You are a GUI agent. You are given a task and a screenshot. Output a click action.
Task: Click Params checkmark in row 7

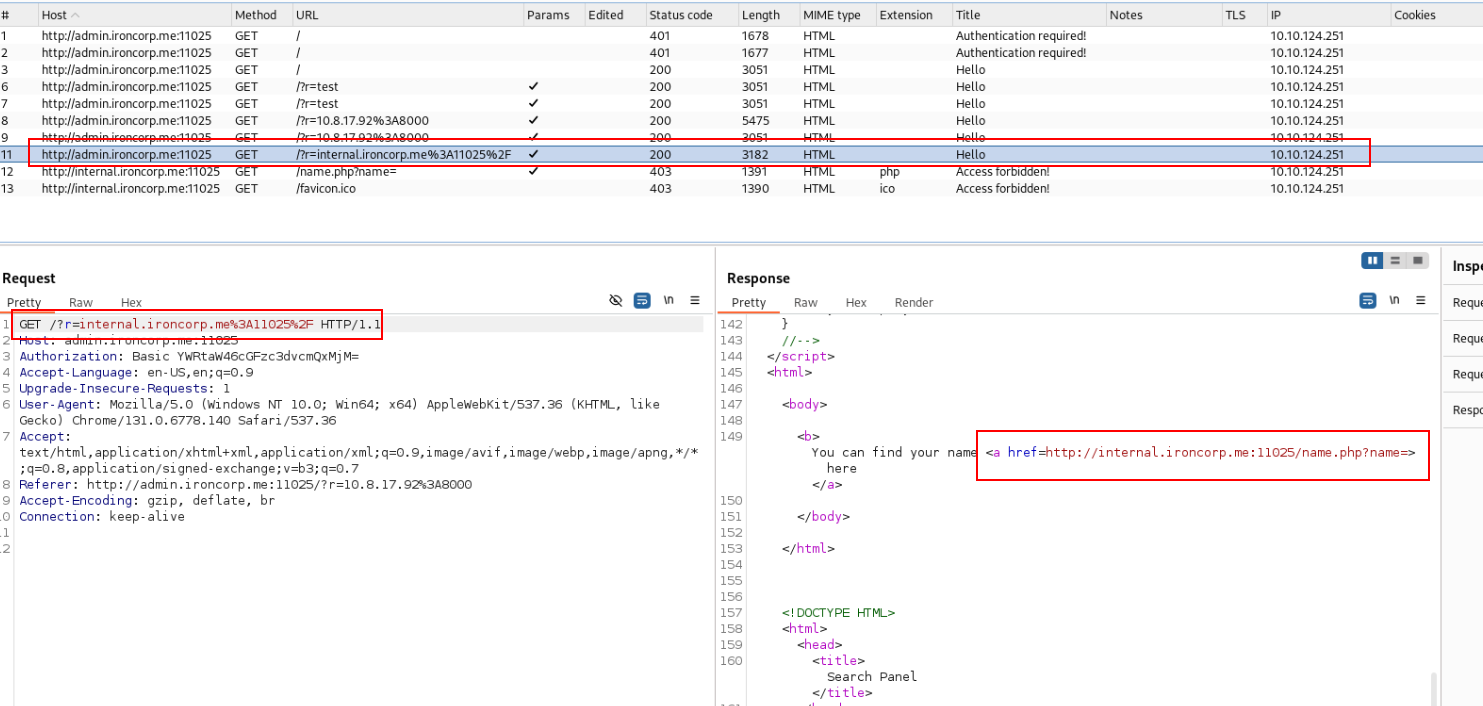[x=533, y=103]
